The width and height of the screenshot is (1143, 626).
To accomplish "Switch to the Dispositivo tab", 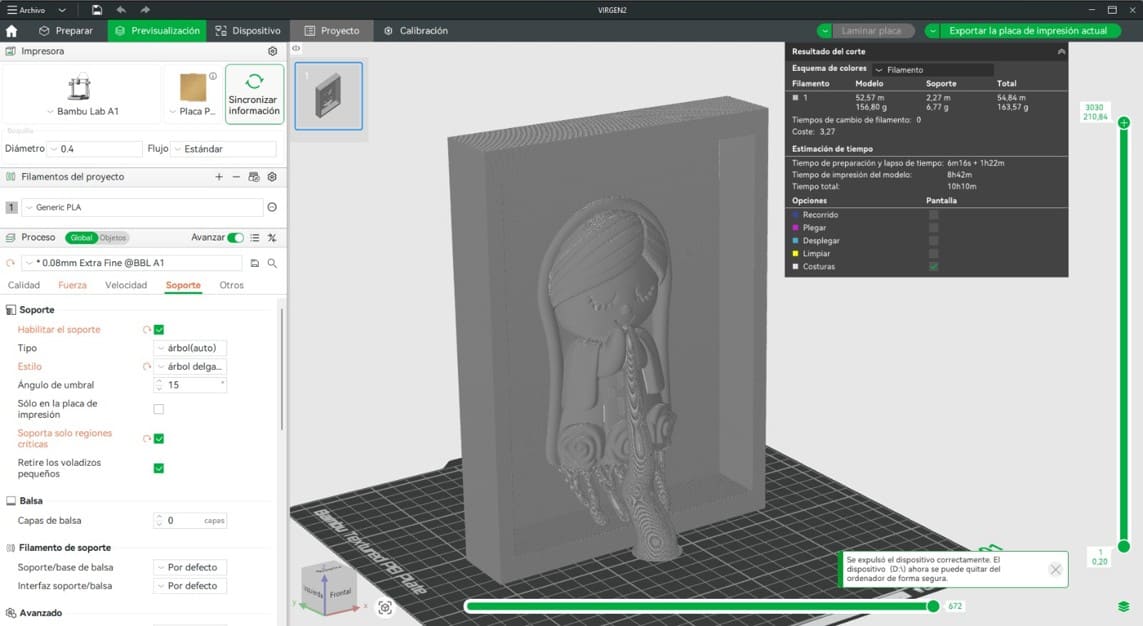I will [248, 31].
